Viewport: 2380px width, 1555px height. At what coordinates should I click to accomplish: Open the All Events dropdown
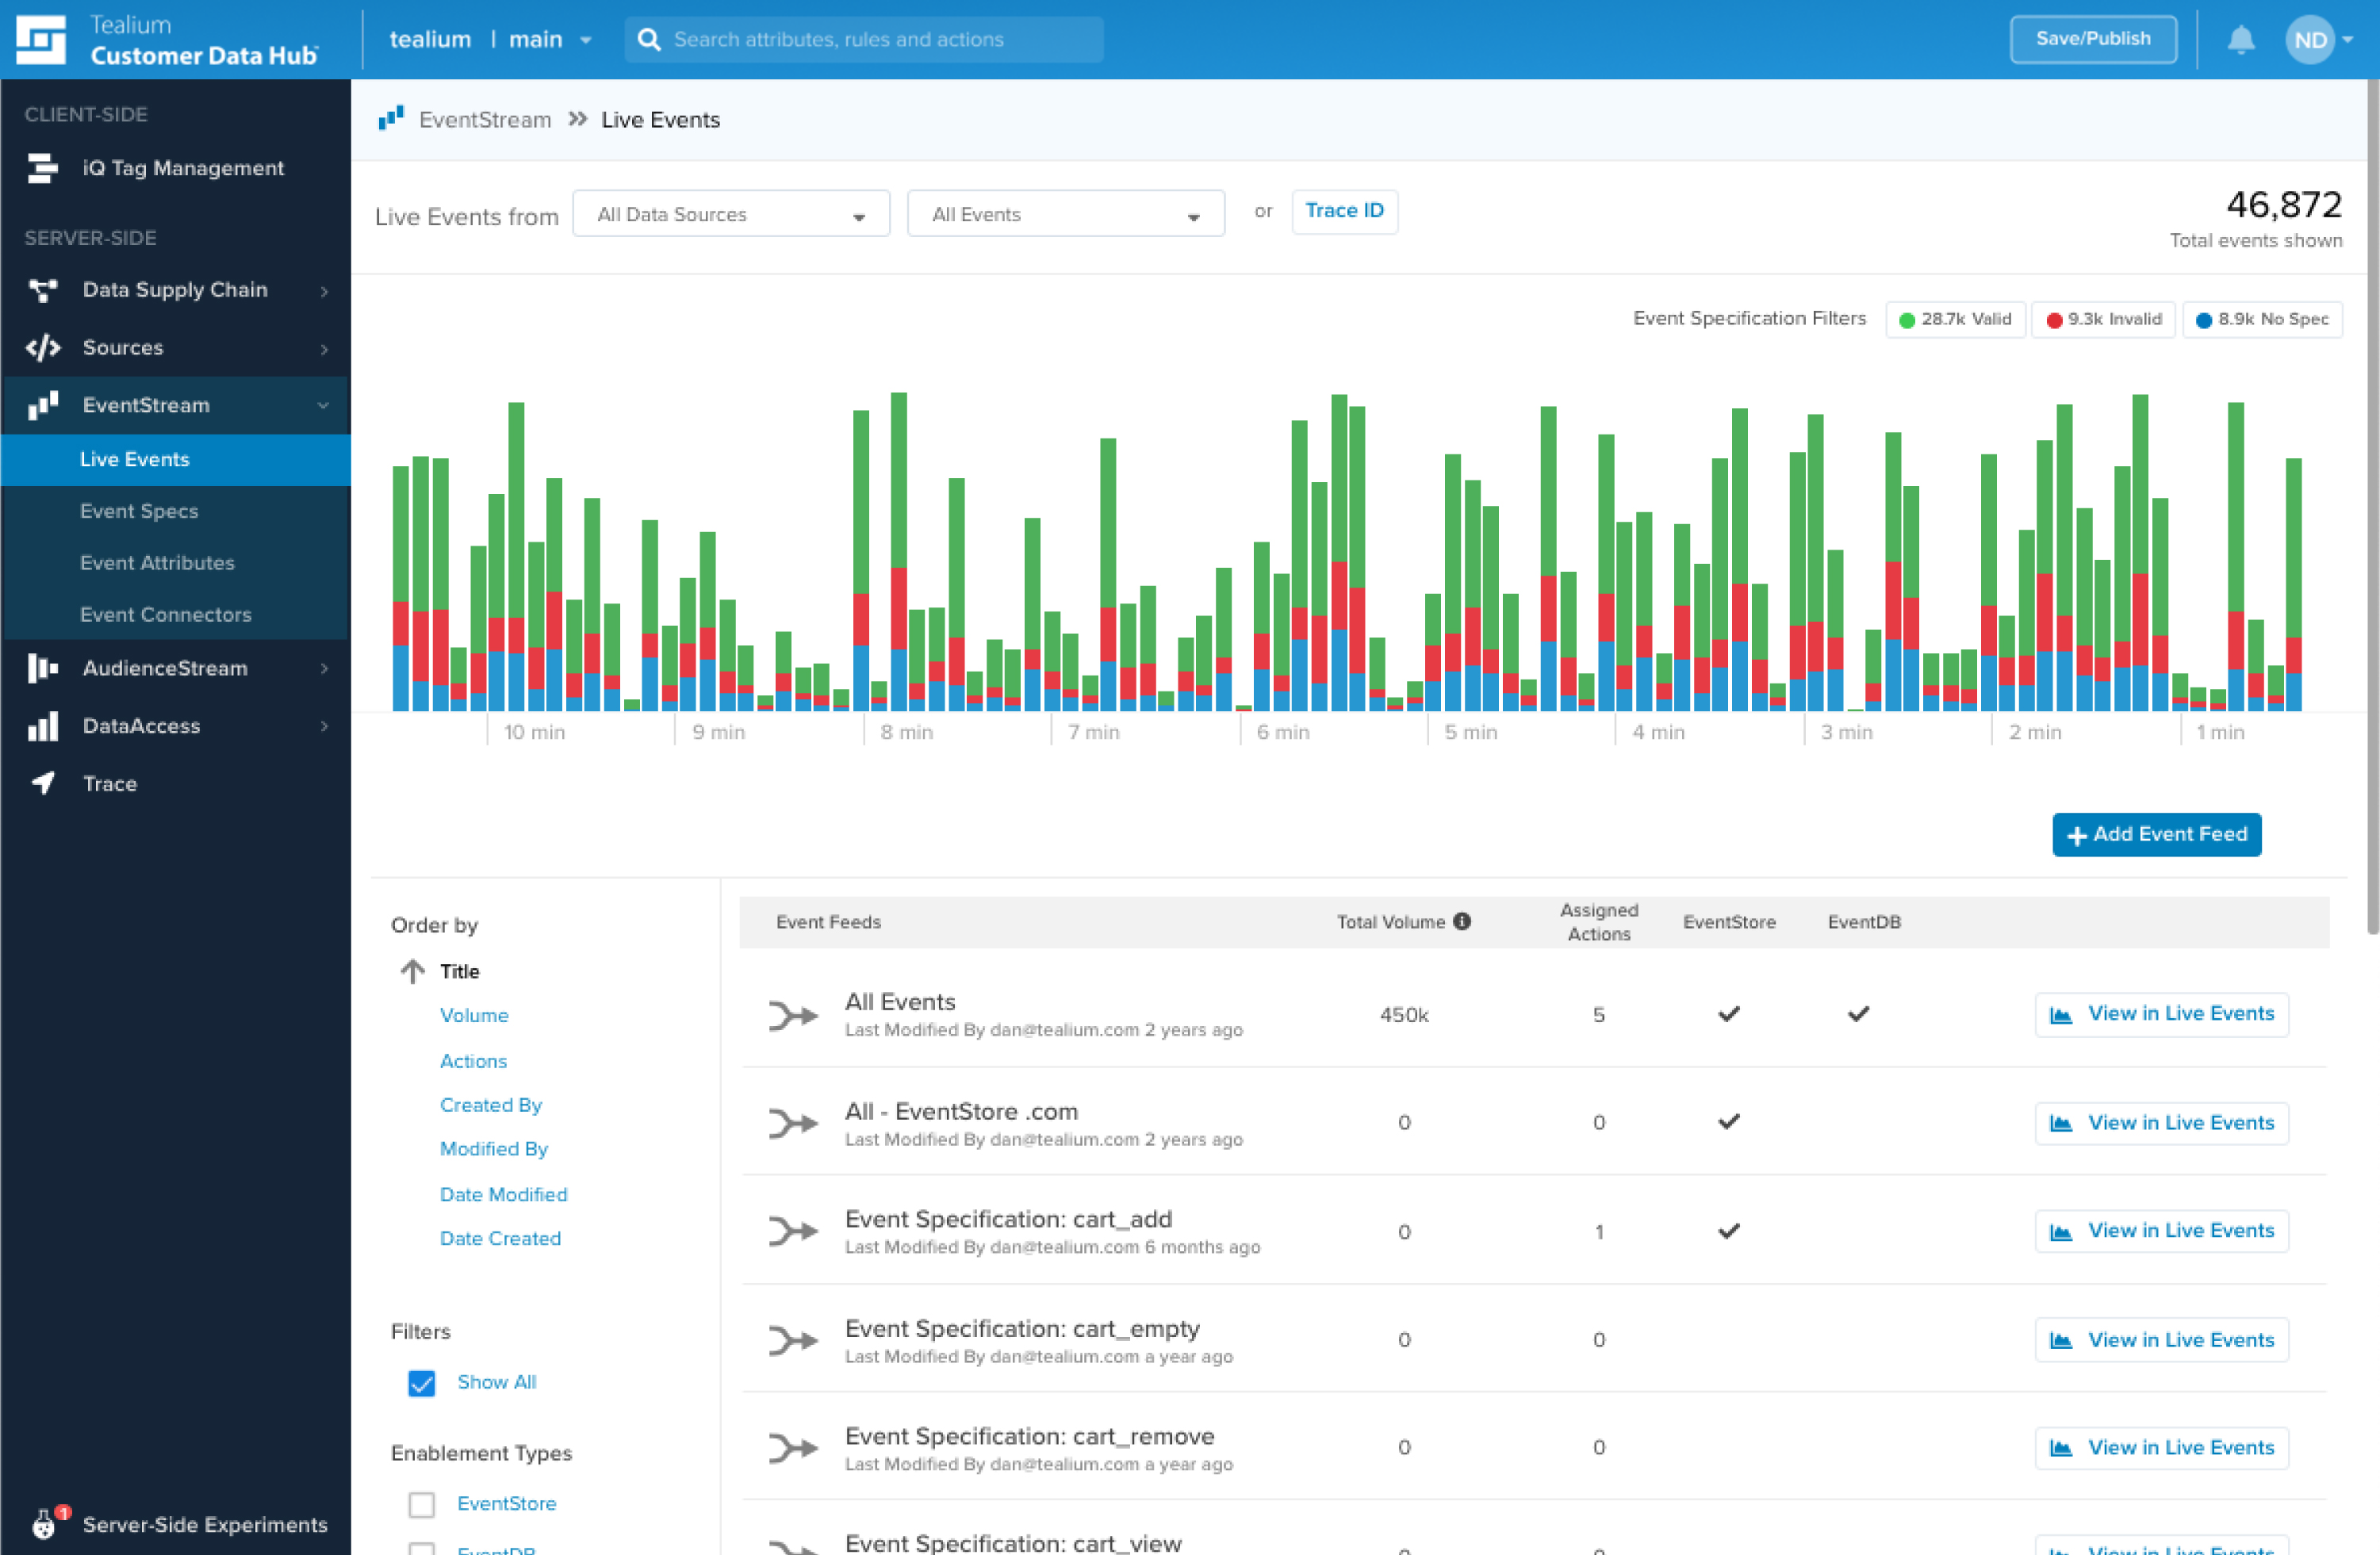(1065, 214)
